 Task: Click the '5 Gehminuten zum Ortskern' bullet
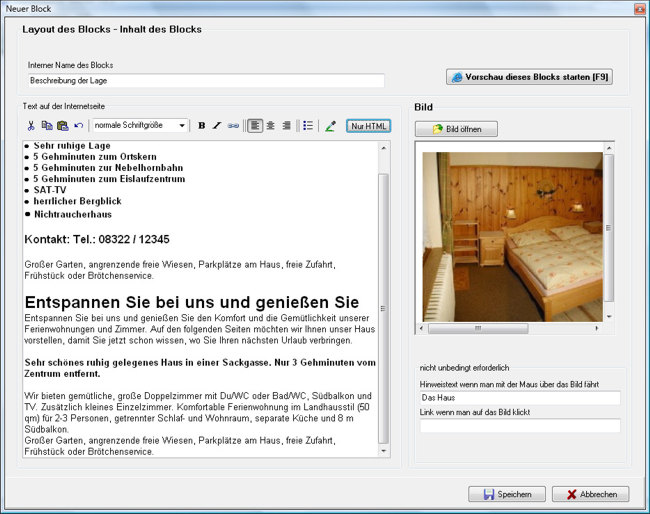coord(95,157)
